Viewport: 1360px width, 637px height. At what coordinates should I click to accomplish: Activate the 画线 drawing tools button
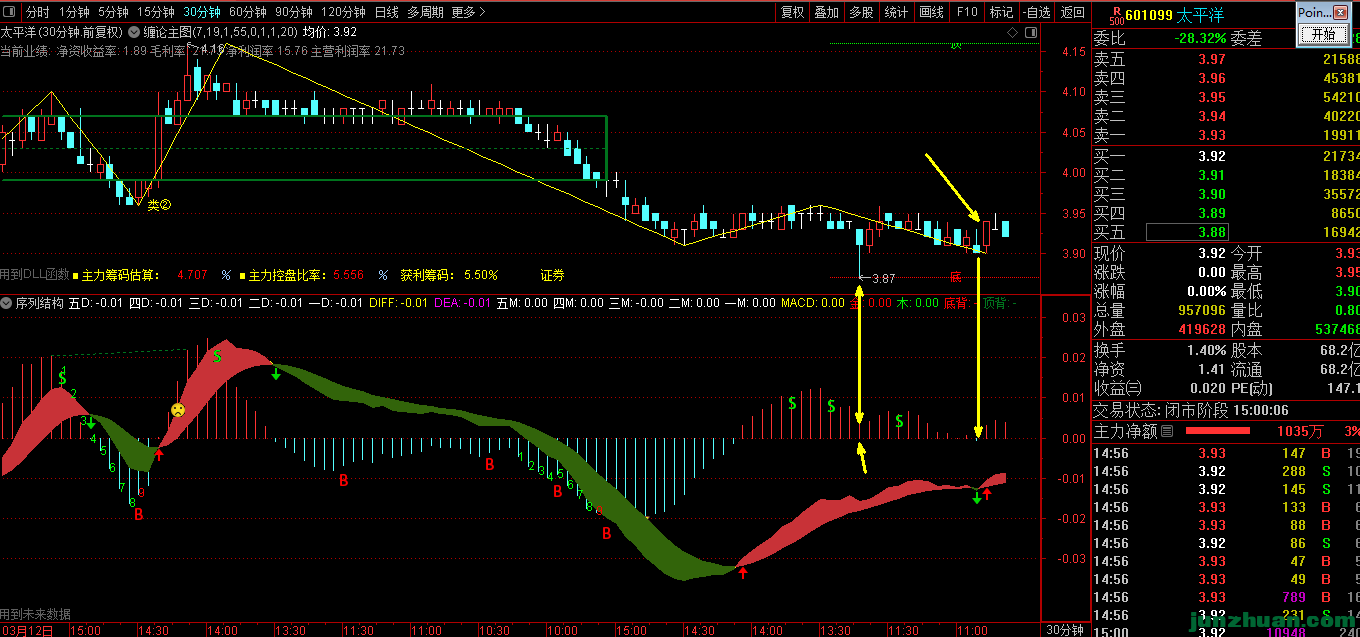coord(931,12)
